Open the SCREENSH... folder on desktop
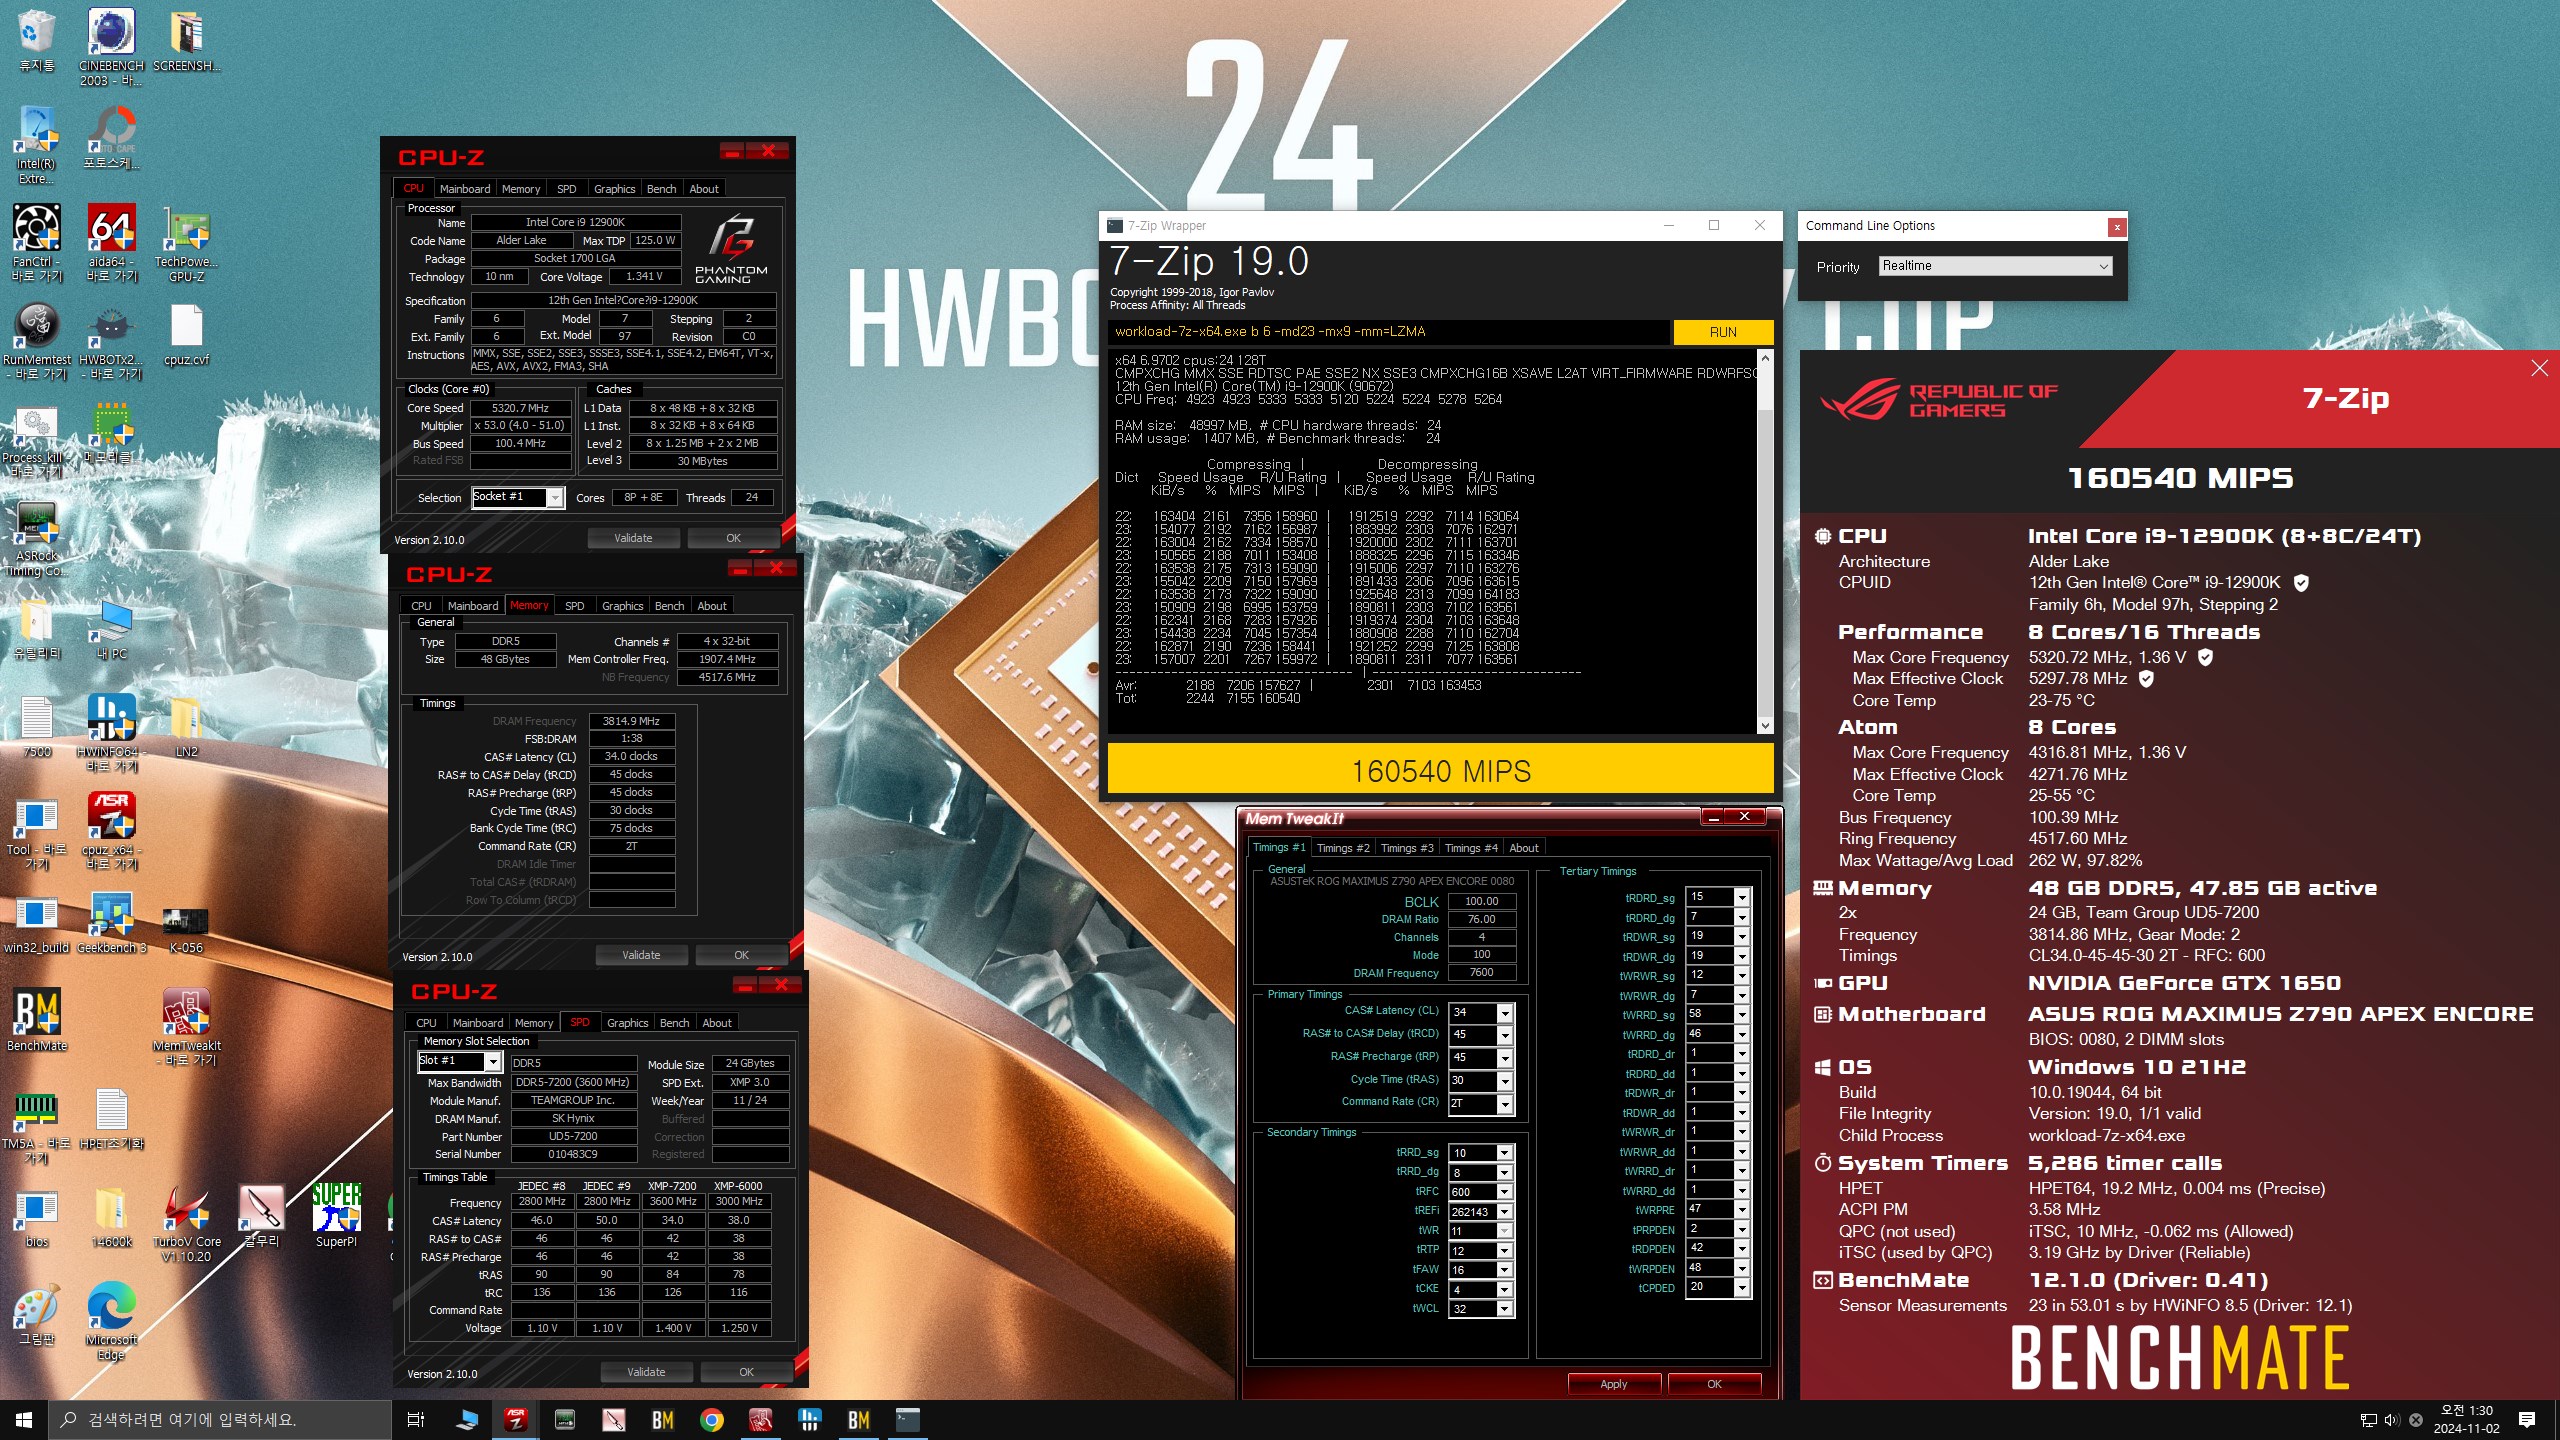Image resolution: width=2560 pixels, height=1440 pixels. coord(186,40)
